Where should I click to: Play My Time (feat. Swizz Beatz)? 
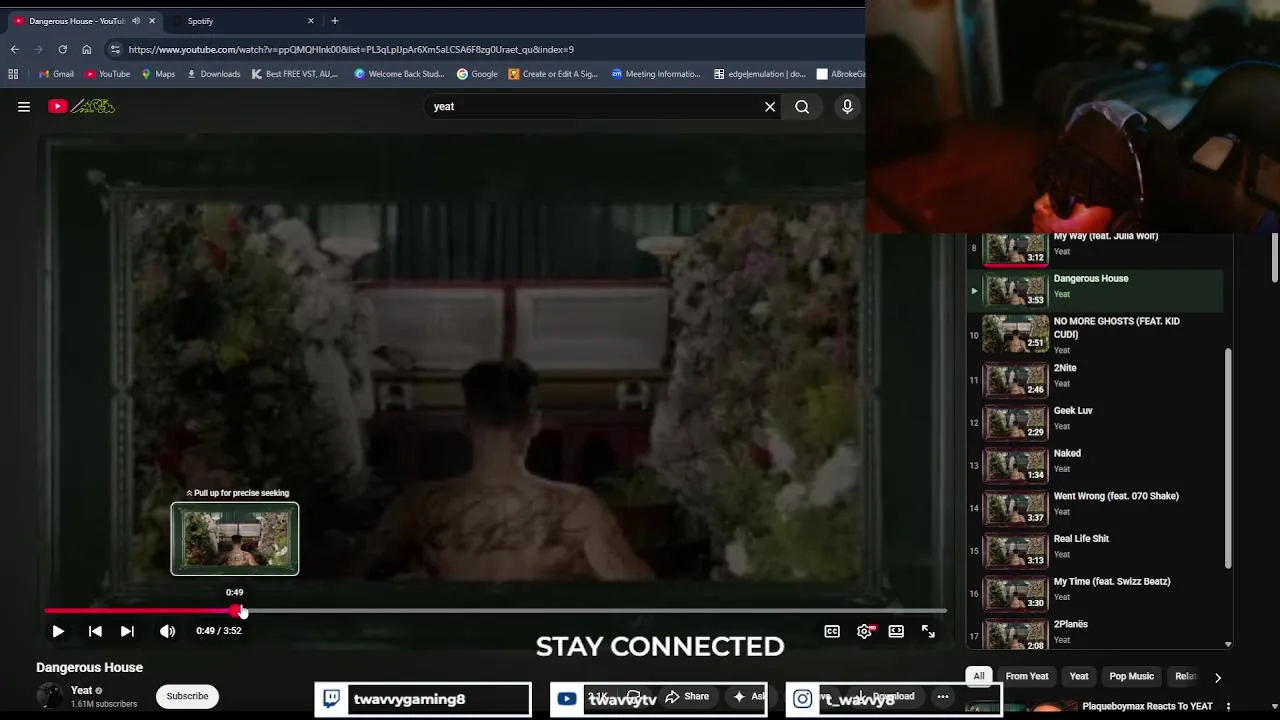pos(1095,592)
